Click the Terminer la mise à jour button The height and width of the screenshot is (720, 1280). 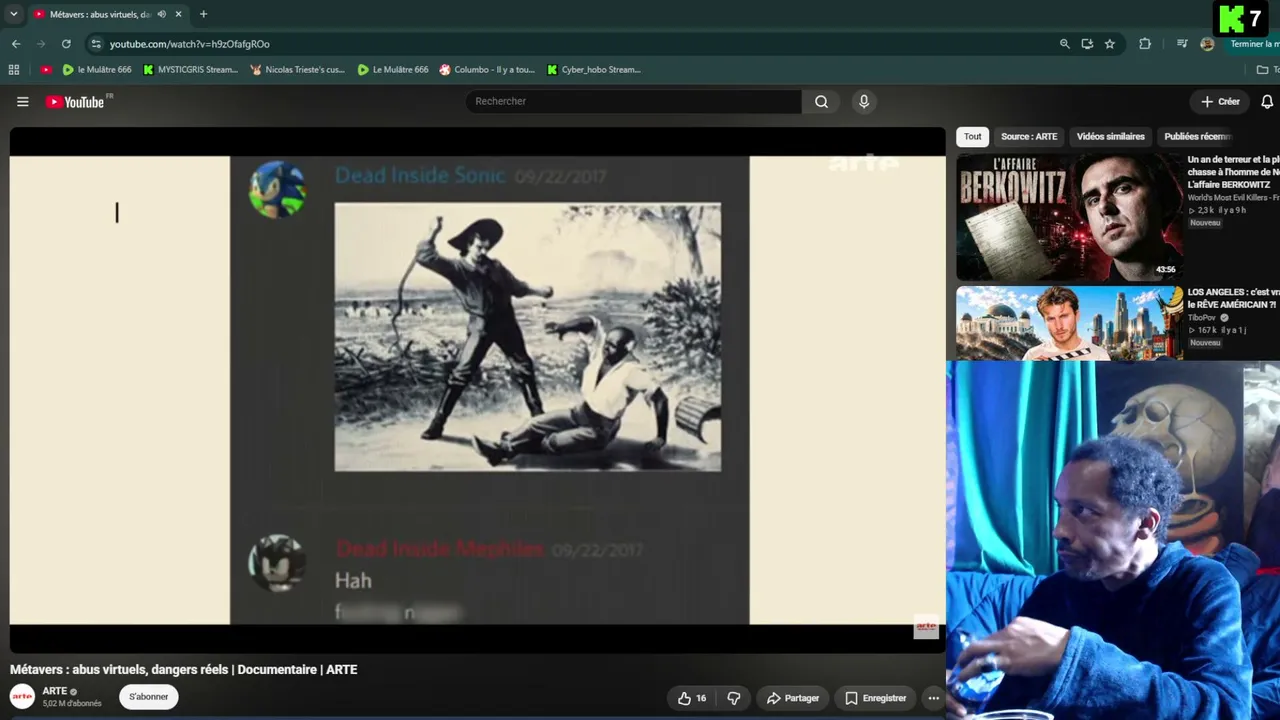1254,44
